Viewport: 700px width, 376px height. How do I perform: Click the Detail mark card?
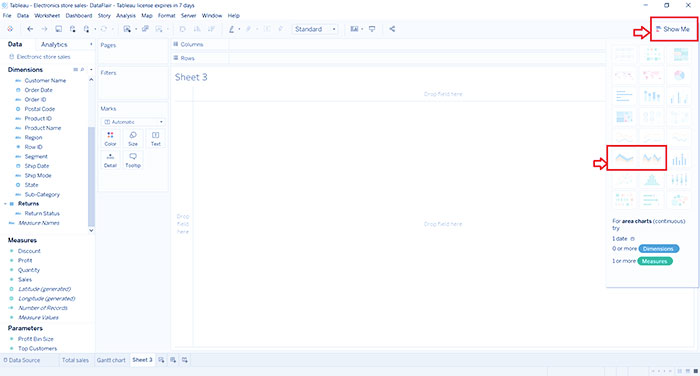(x=110, y=160)
